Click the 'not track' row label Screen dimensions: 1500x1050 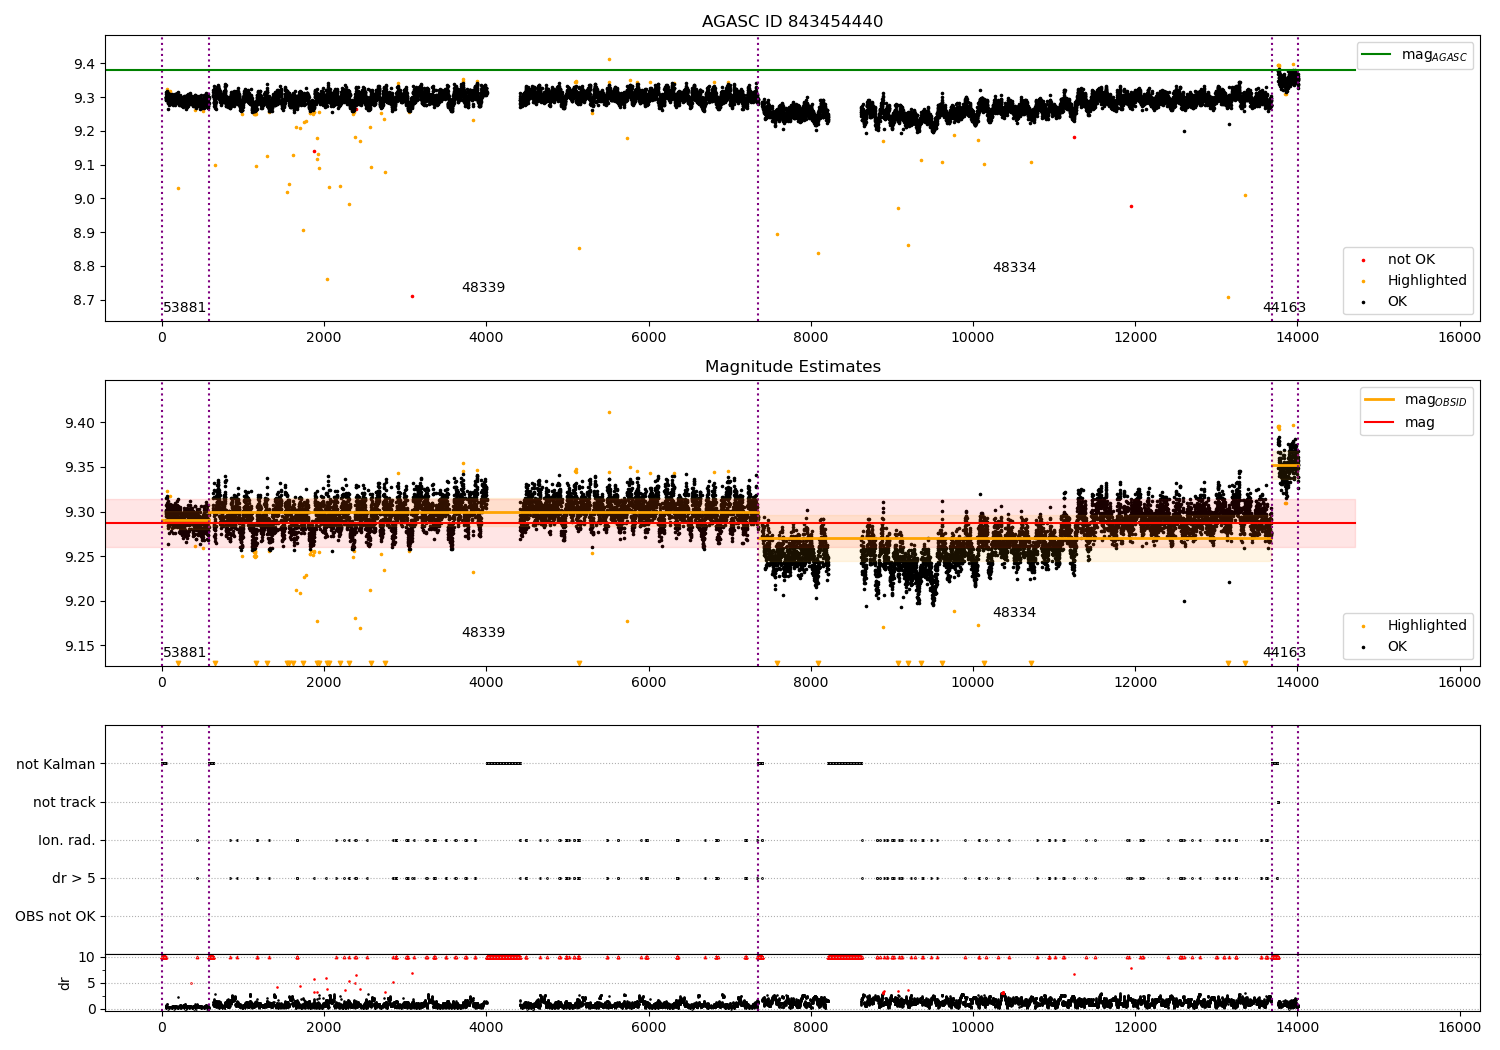pos(64,803)
